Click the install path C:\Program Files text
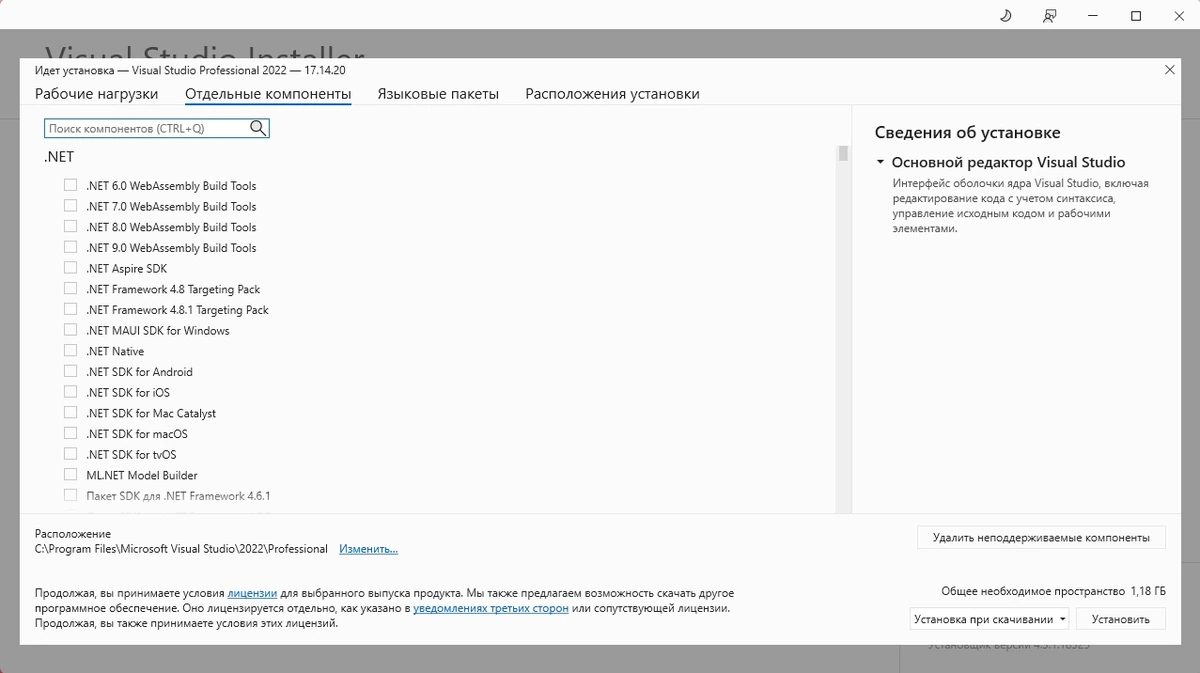Viewport: 1200px width, 673px height. pos(181,549)
